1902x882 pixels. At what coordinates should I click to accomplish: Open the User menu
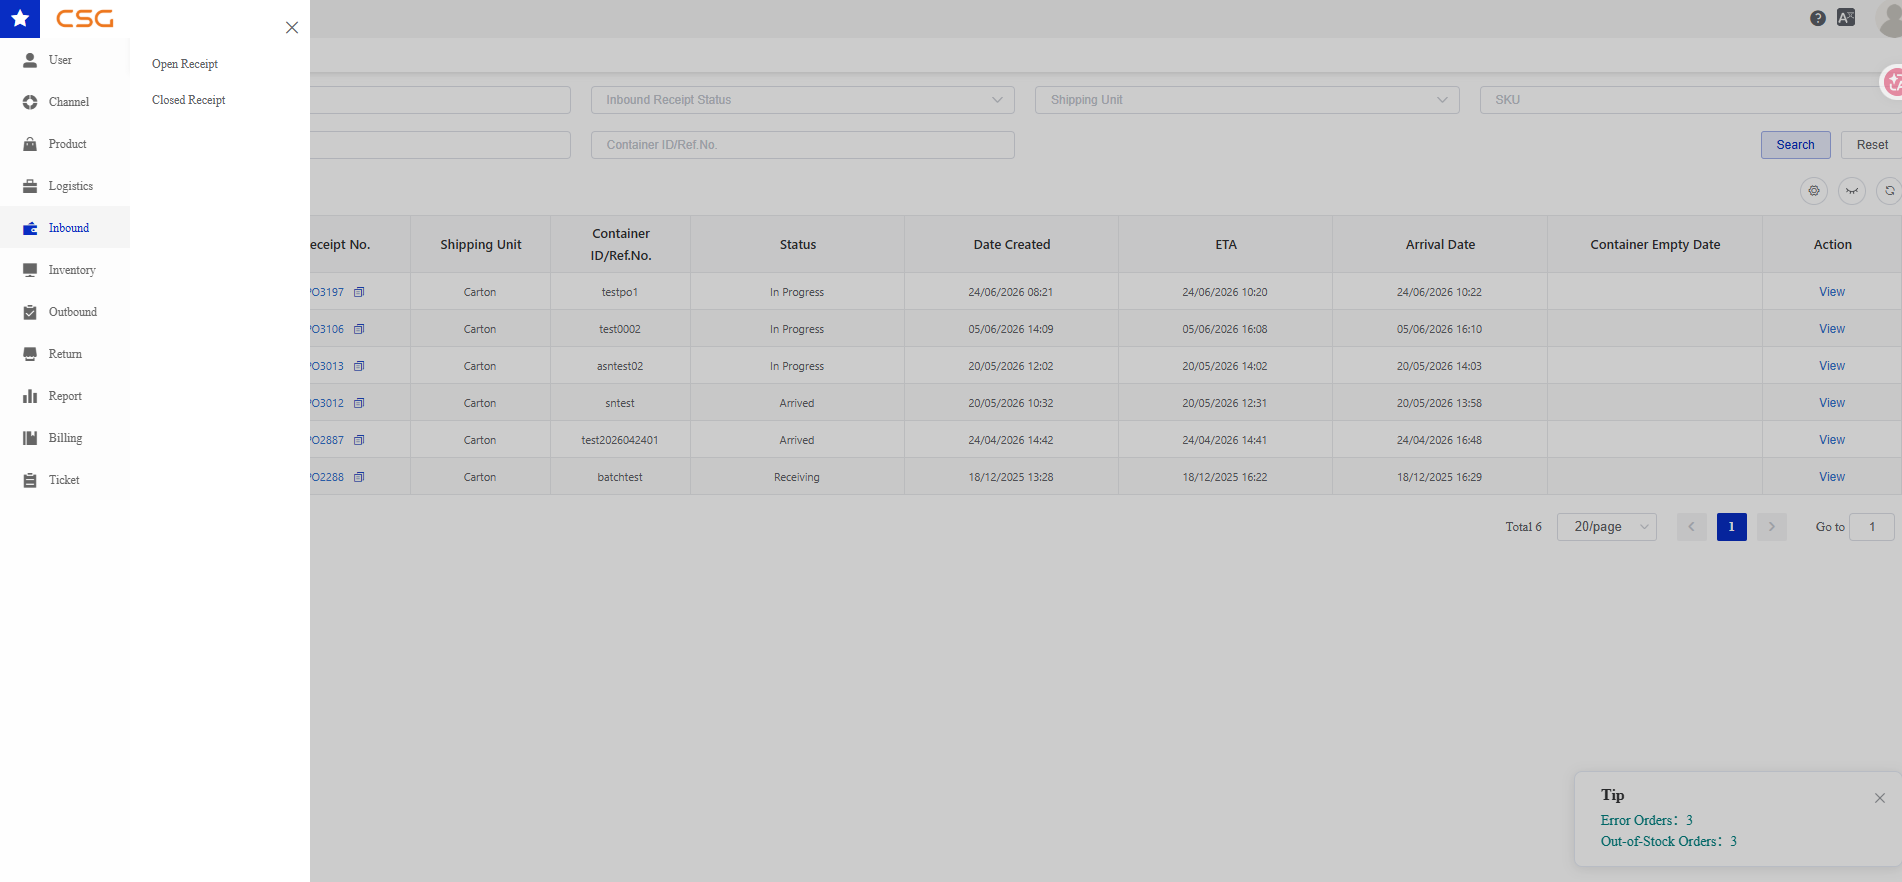pyautogui.click(x=65, y=60)
